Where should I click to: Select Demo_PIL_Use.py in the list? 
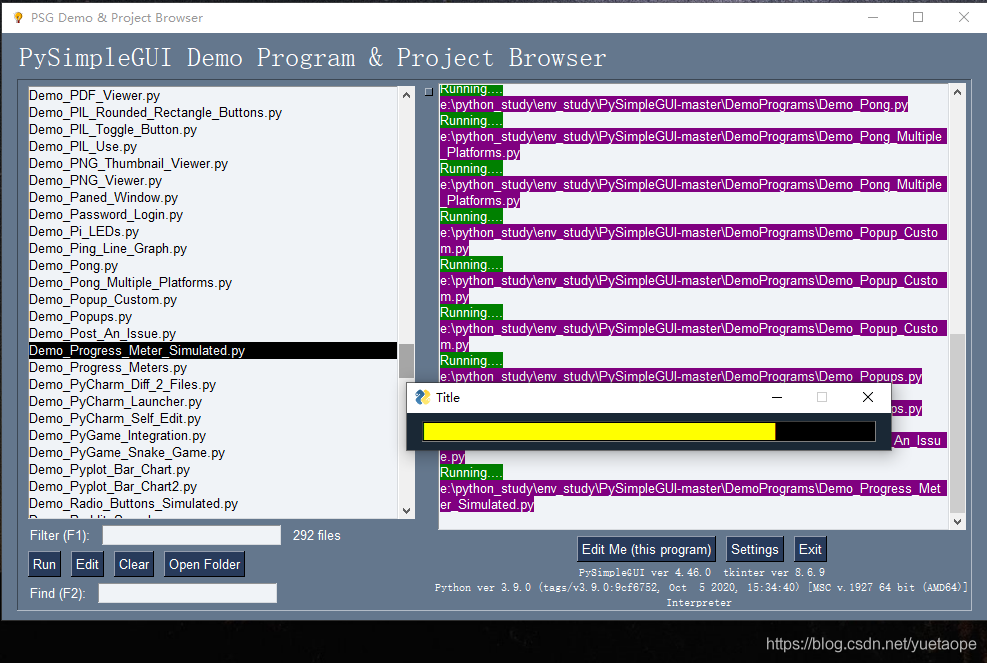point(213,147)
